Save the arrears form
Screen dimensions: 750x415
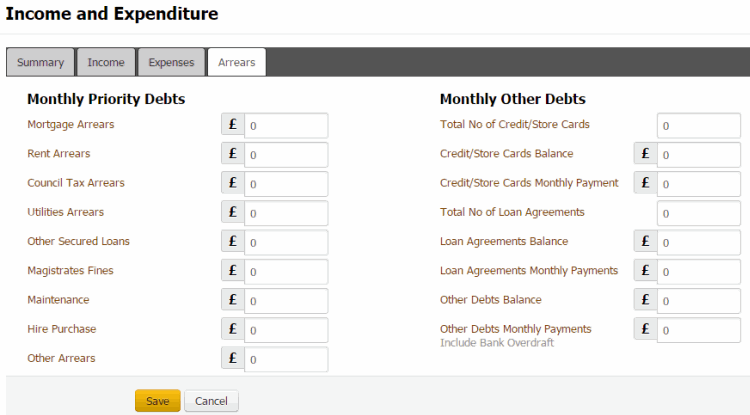point(158,401)
